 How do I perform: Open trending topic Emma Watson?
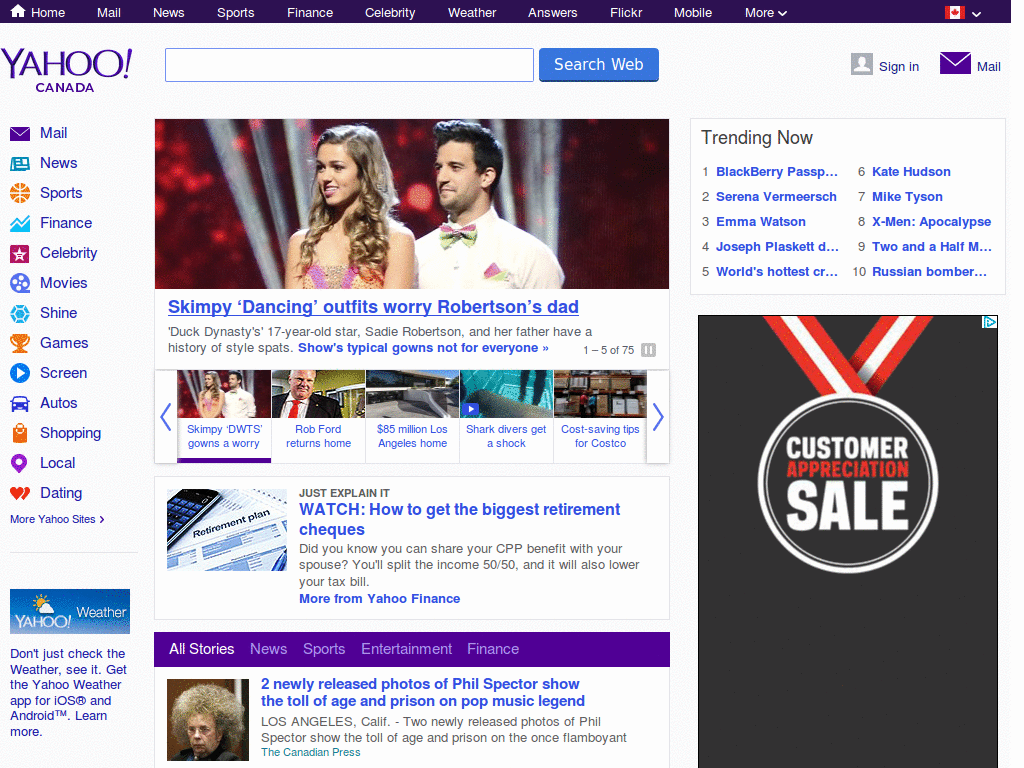(x=761, y=222)
